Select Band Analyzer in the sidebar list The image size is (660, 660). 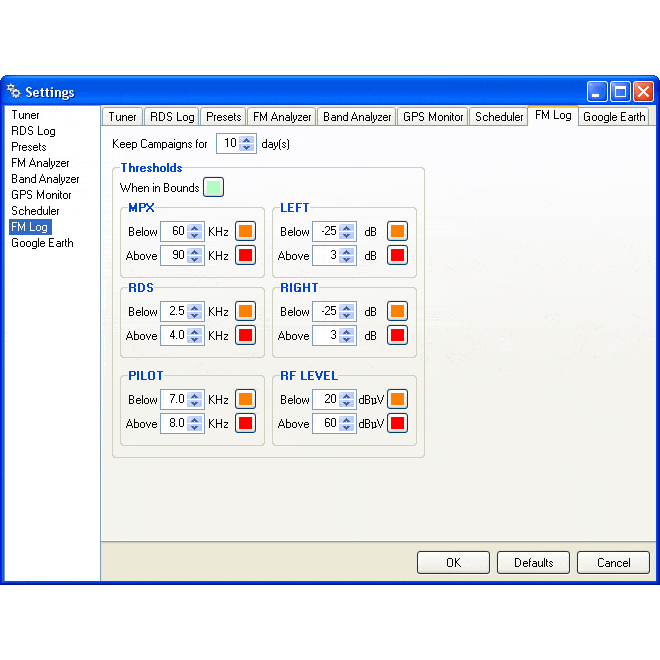45,179
